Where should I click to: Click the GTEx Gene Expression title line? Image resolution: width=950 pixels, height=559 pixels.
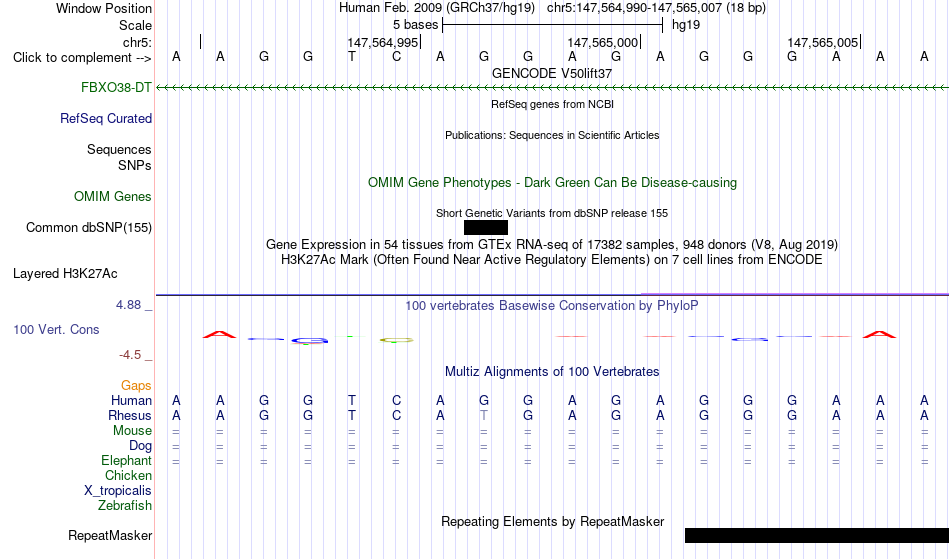(x=552, y=245)
